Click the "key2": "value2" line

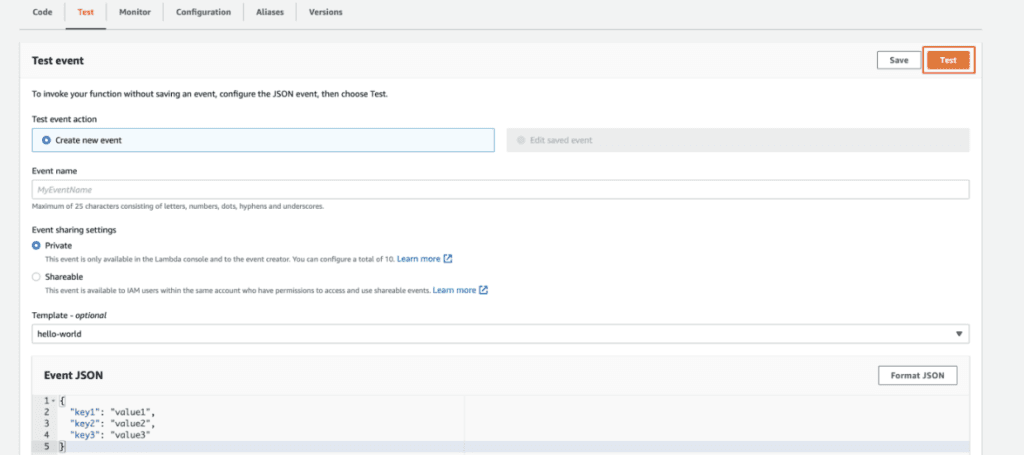click(112, 424)
